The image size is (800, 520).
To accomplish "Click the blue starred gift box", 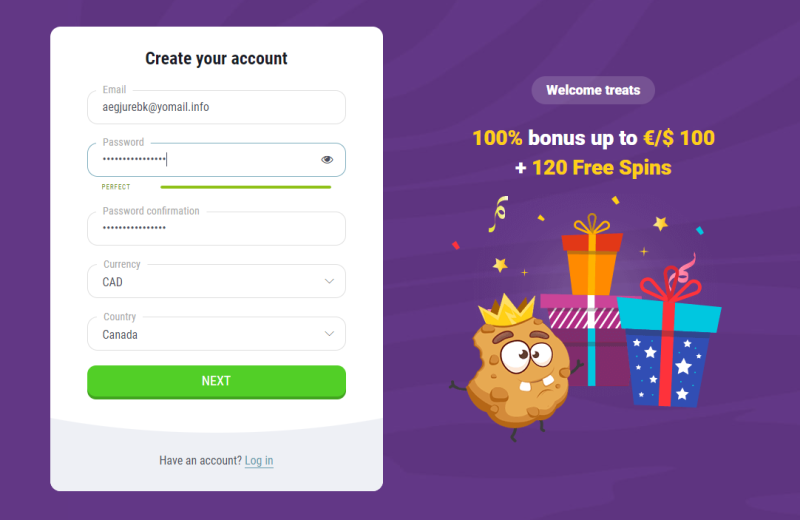I will pos(667,358).
